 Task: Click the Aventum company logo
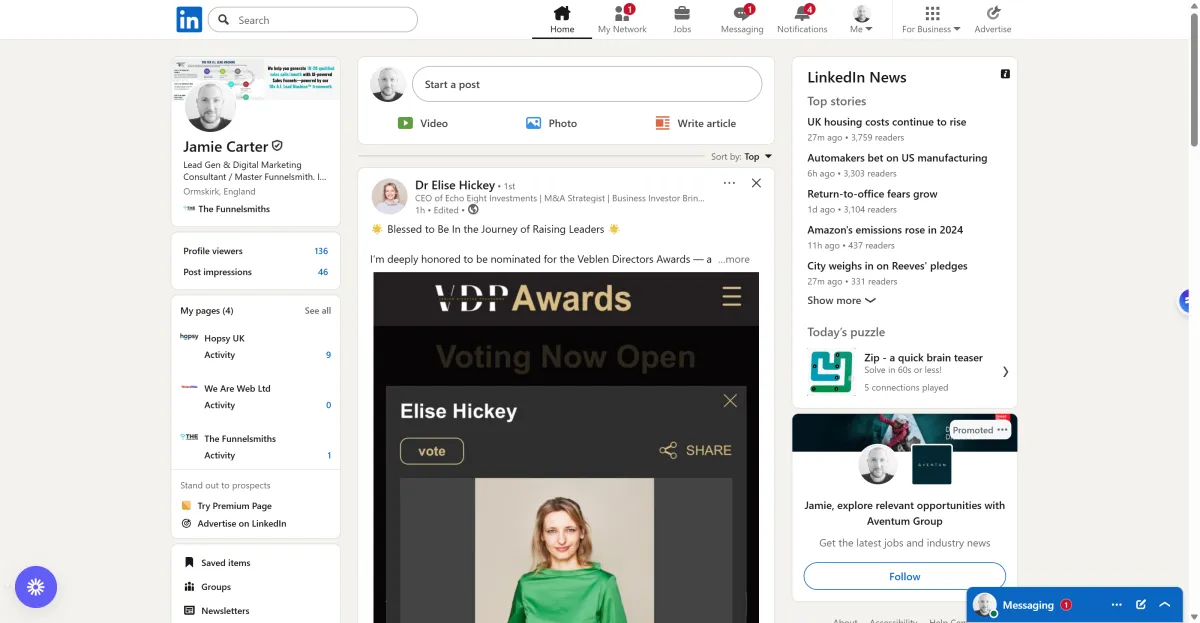pyautogui.click(x=931, y=465)
